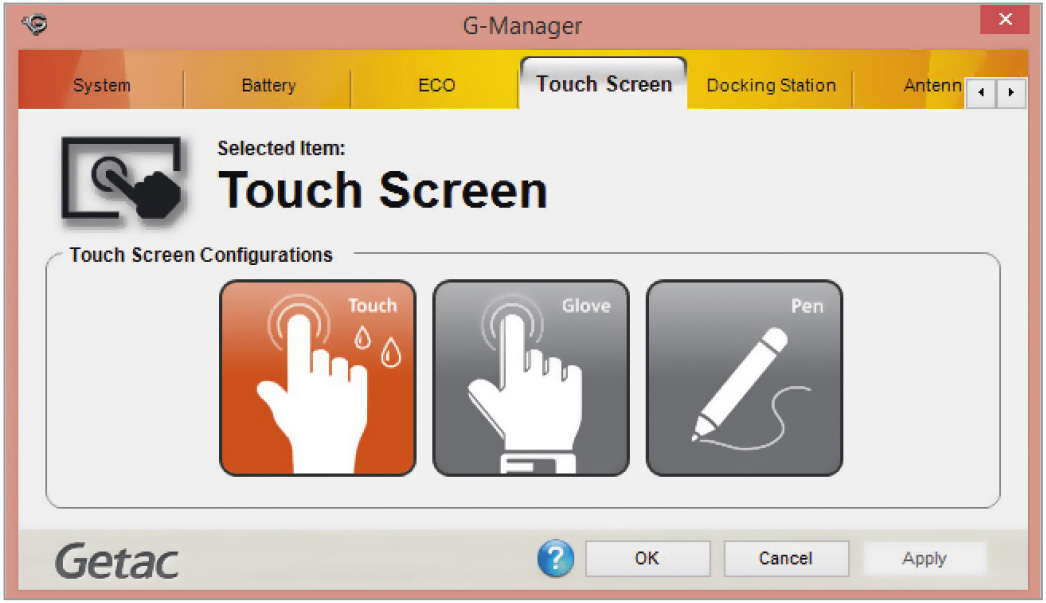Open help with the blue question icon
Screen dimensions: 1046x603
click(555, 558)
